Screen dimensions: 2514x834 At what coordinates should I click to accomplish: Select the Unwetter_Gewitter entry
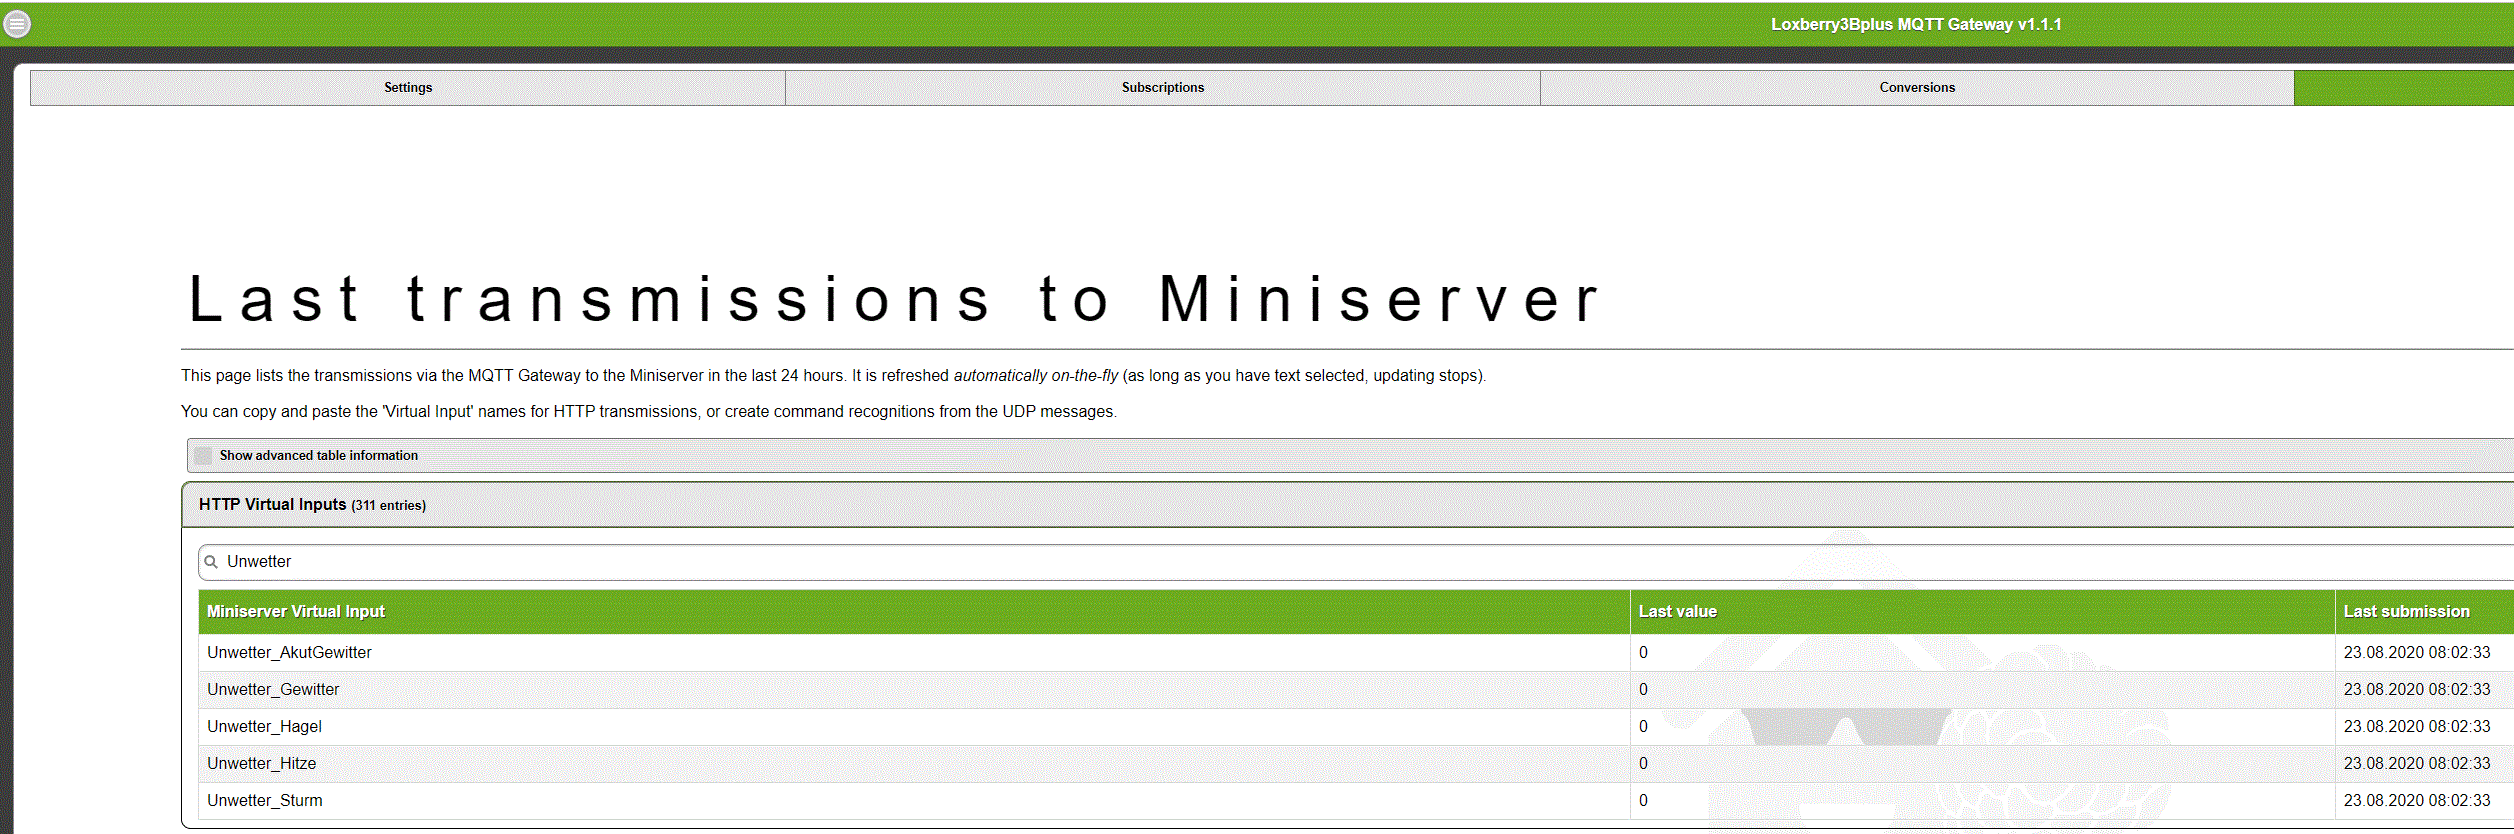click(273, 690)
